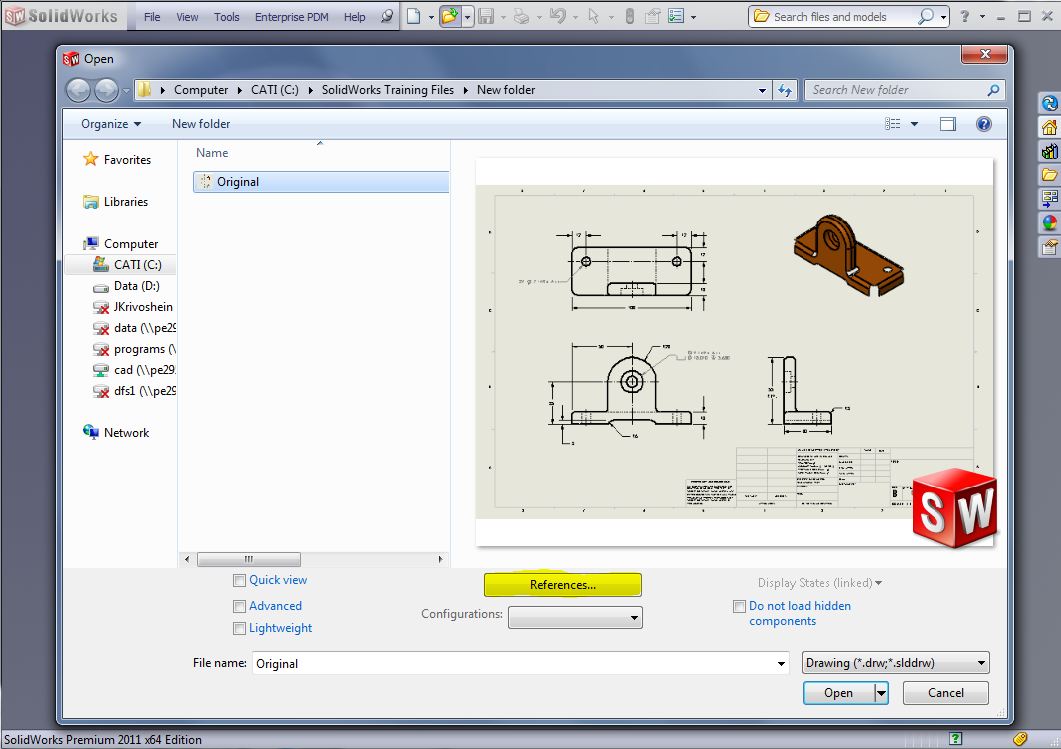Enable the Quick view checkbox
Screen dimensions: 1061x749
click(239, 581)
